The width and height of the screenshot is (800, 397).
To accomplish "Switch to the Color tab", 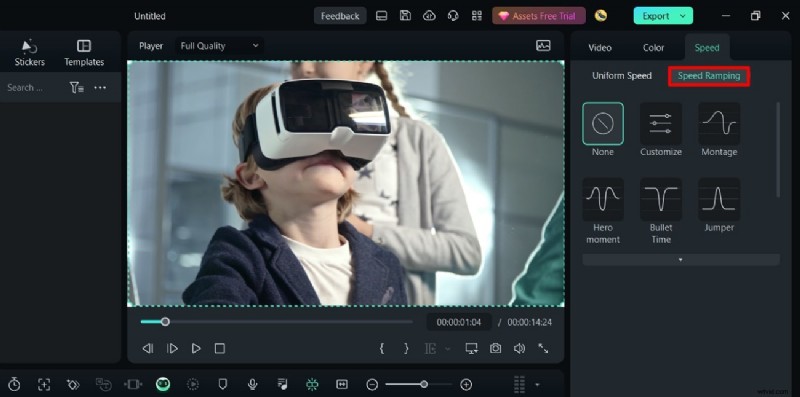I will click(x=654, y=48).
